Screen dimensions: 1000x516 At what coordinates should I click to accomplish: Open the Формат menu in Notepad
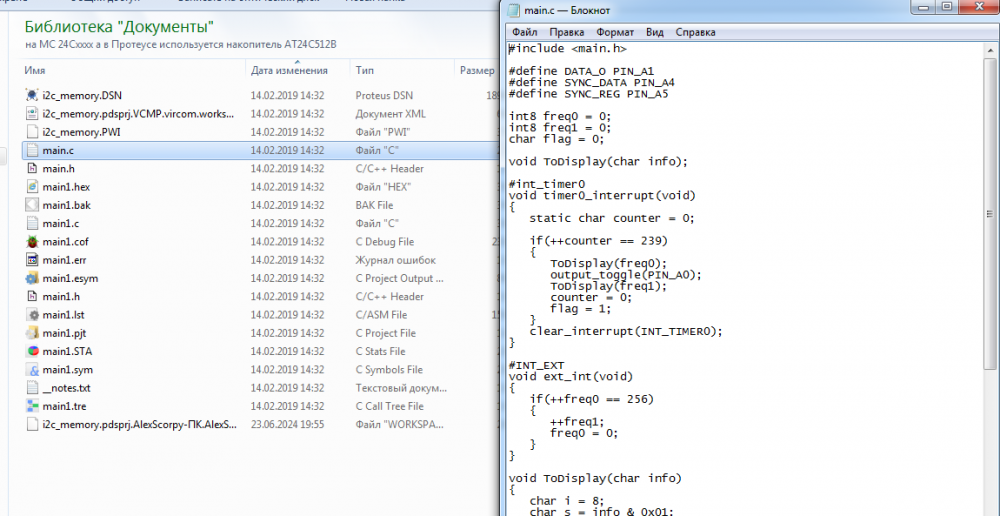point(615,32)
